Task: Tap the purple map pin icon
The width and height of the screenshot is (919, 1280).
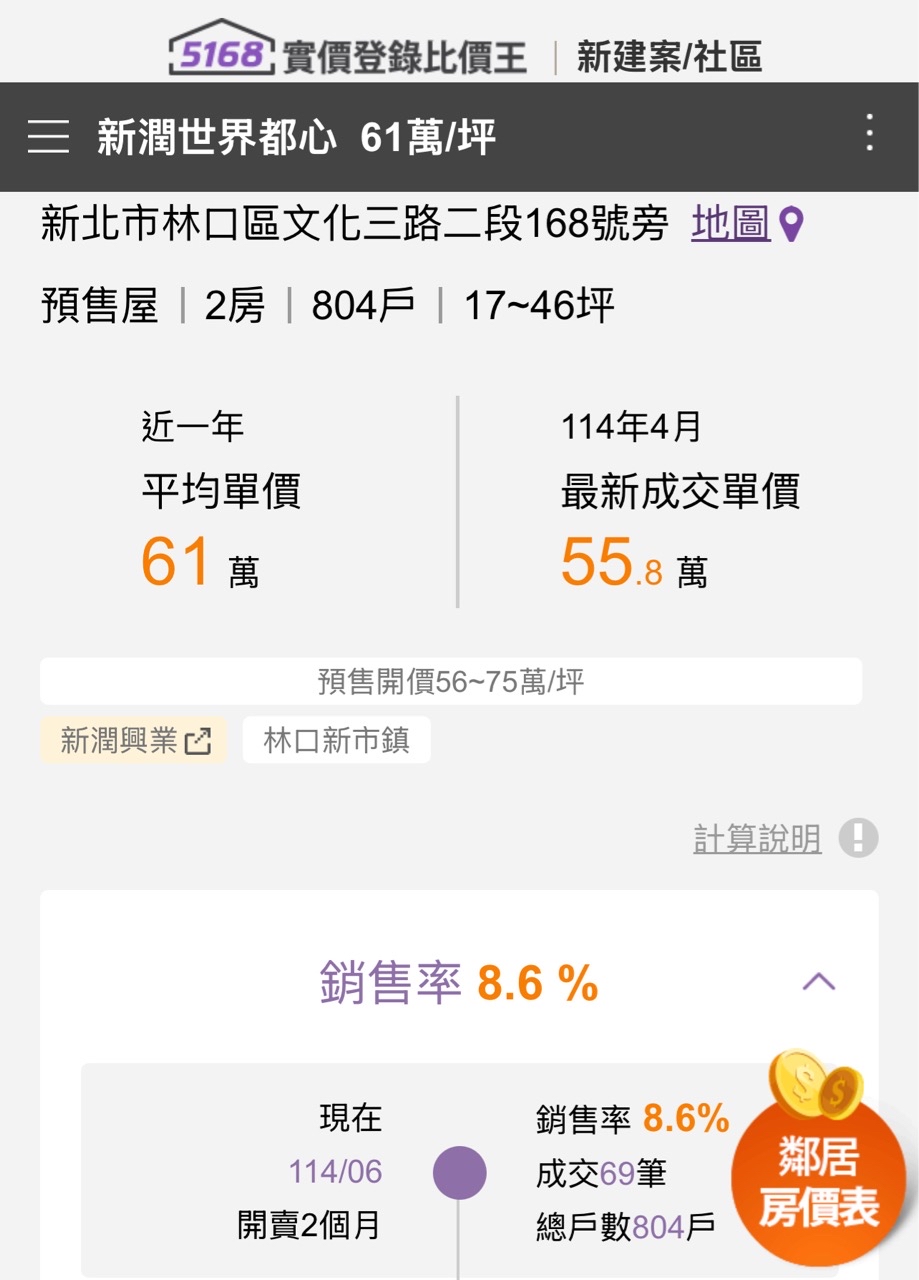Action: (x=792, y=225)
